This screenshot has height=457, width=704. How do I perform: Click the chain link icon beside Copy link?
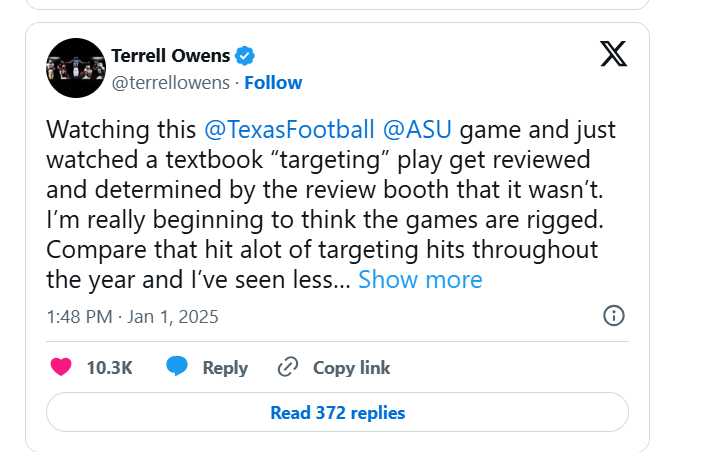point(288,367)
